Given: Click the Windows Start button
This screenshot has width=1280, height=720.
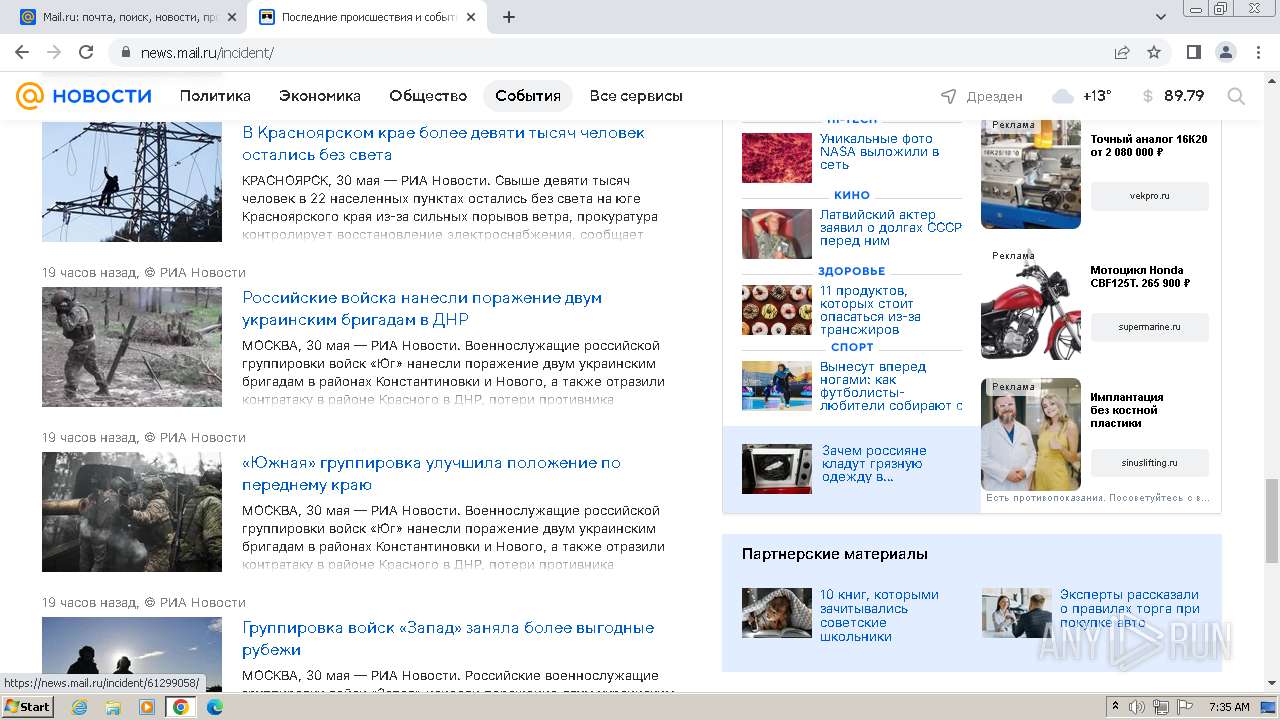Looking at the screenshot, I should pyautogui.click(x=27, y=707).
